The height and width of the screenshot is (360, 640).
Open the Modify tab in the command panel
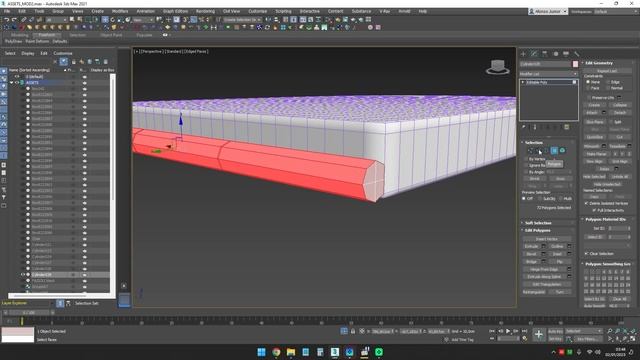[x=534, y=54]
